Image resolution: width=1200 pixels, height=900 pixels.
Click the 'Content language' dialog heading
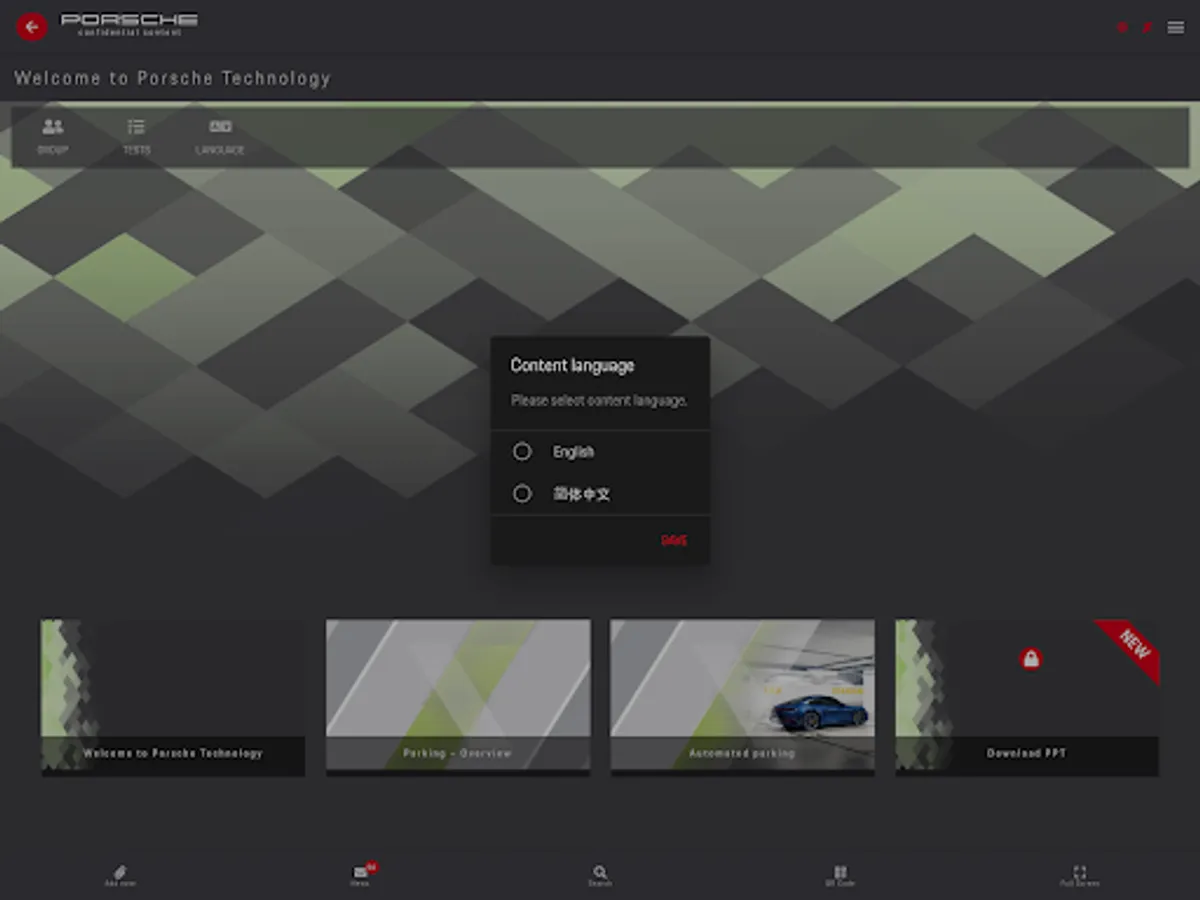572,366
